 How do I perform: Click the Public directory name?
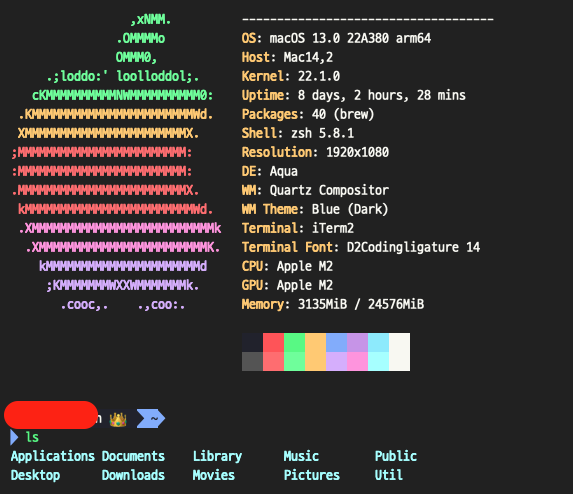coord(396,456)
